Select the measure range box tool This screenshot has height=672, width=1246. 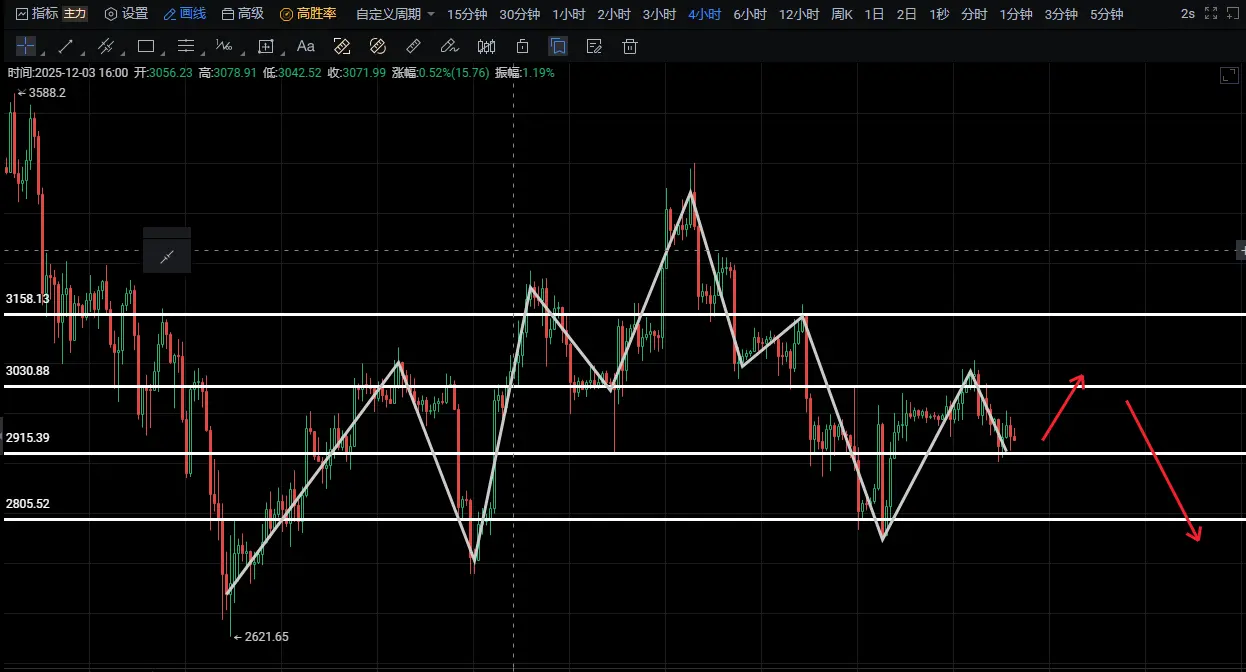(265, 46)
